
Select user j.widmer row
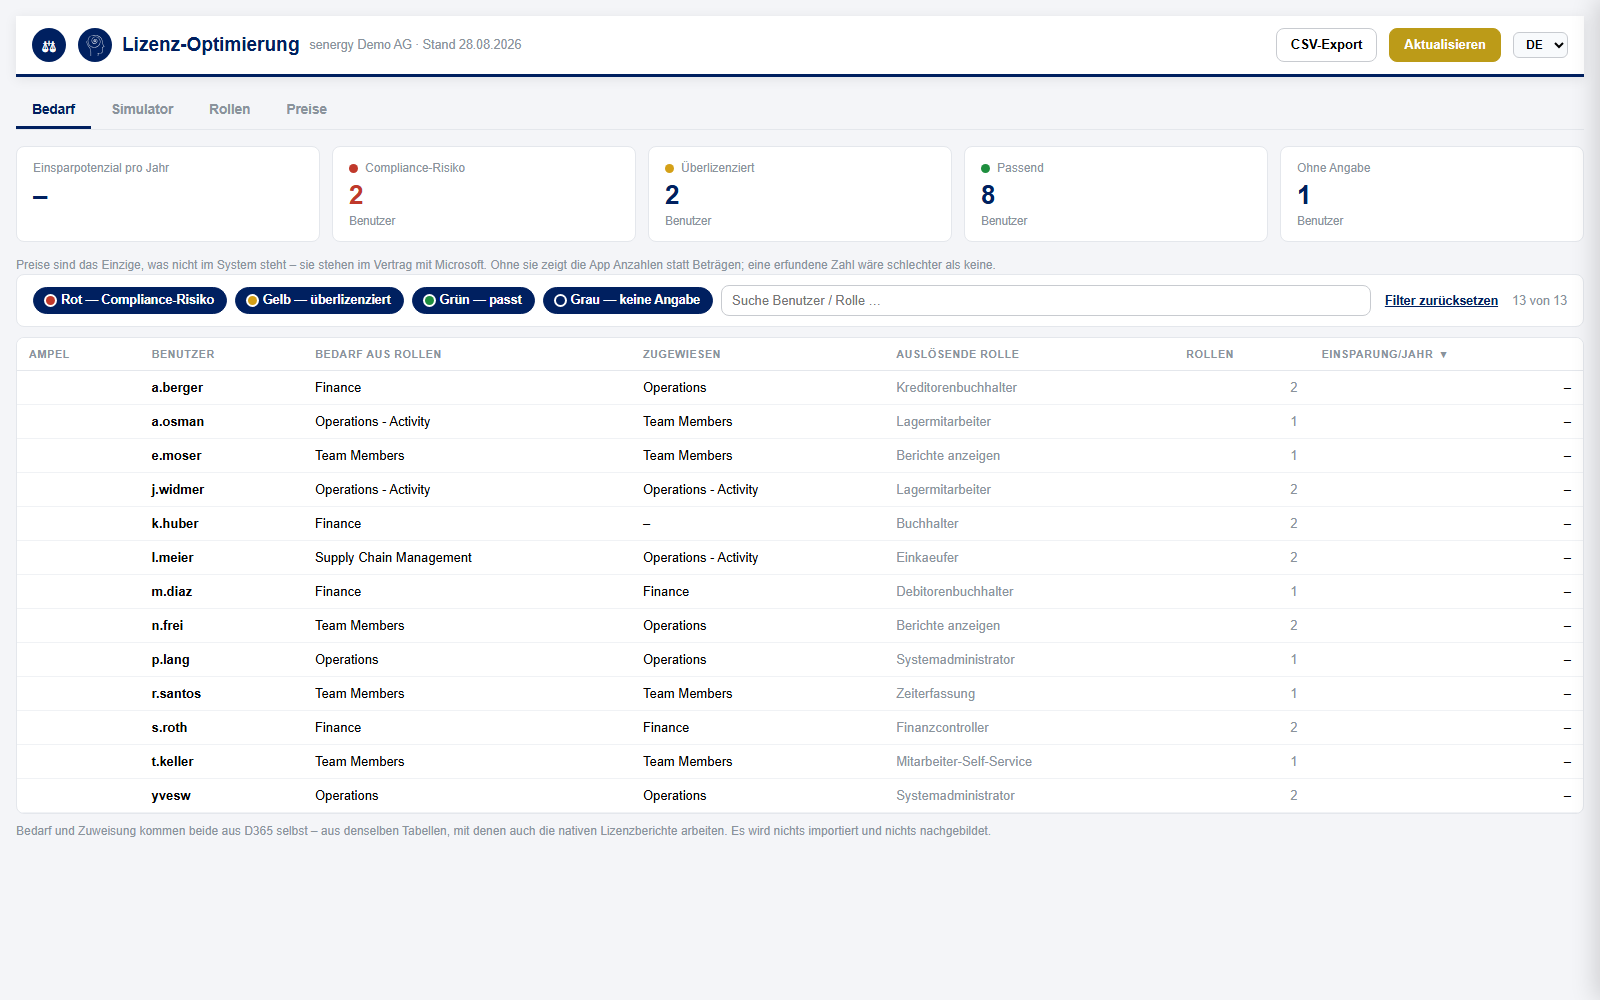tap(800, 490)
